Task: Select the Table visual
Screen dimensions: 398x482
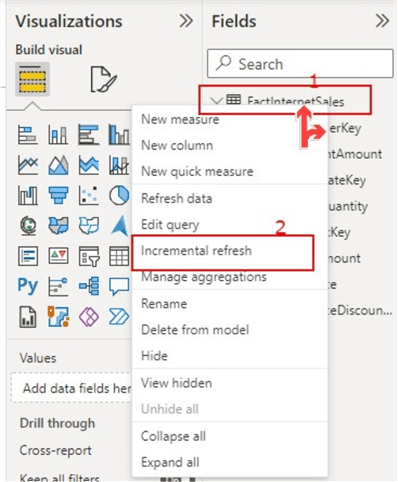Action: click(x=119, y=256)
